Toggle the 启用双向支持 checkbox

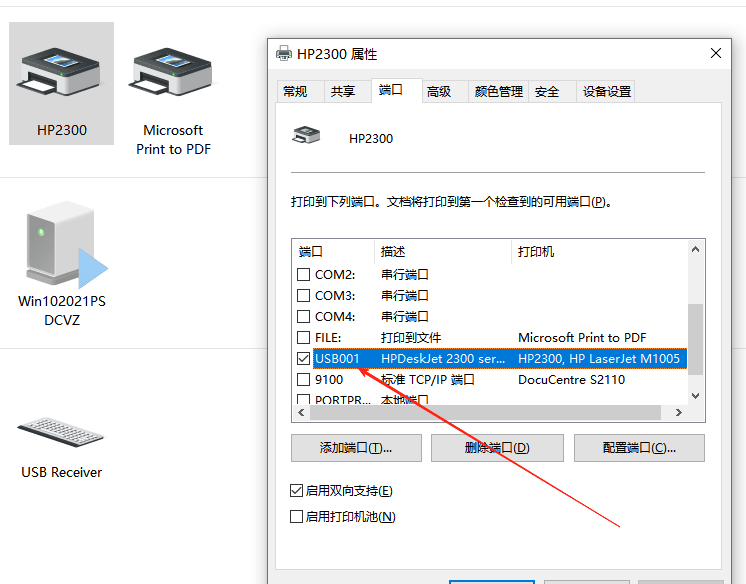point(296,491)
